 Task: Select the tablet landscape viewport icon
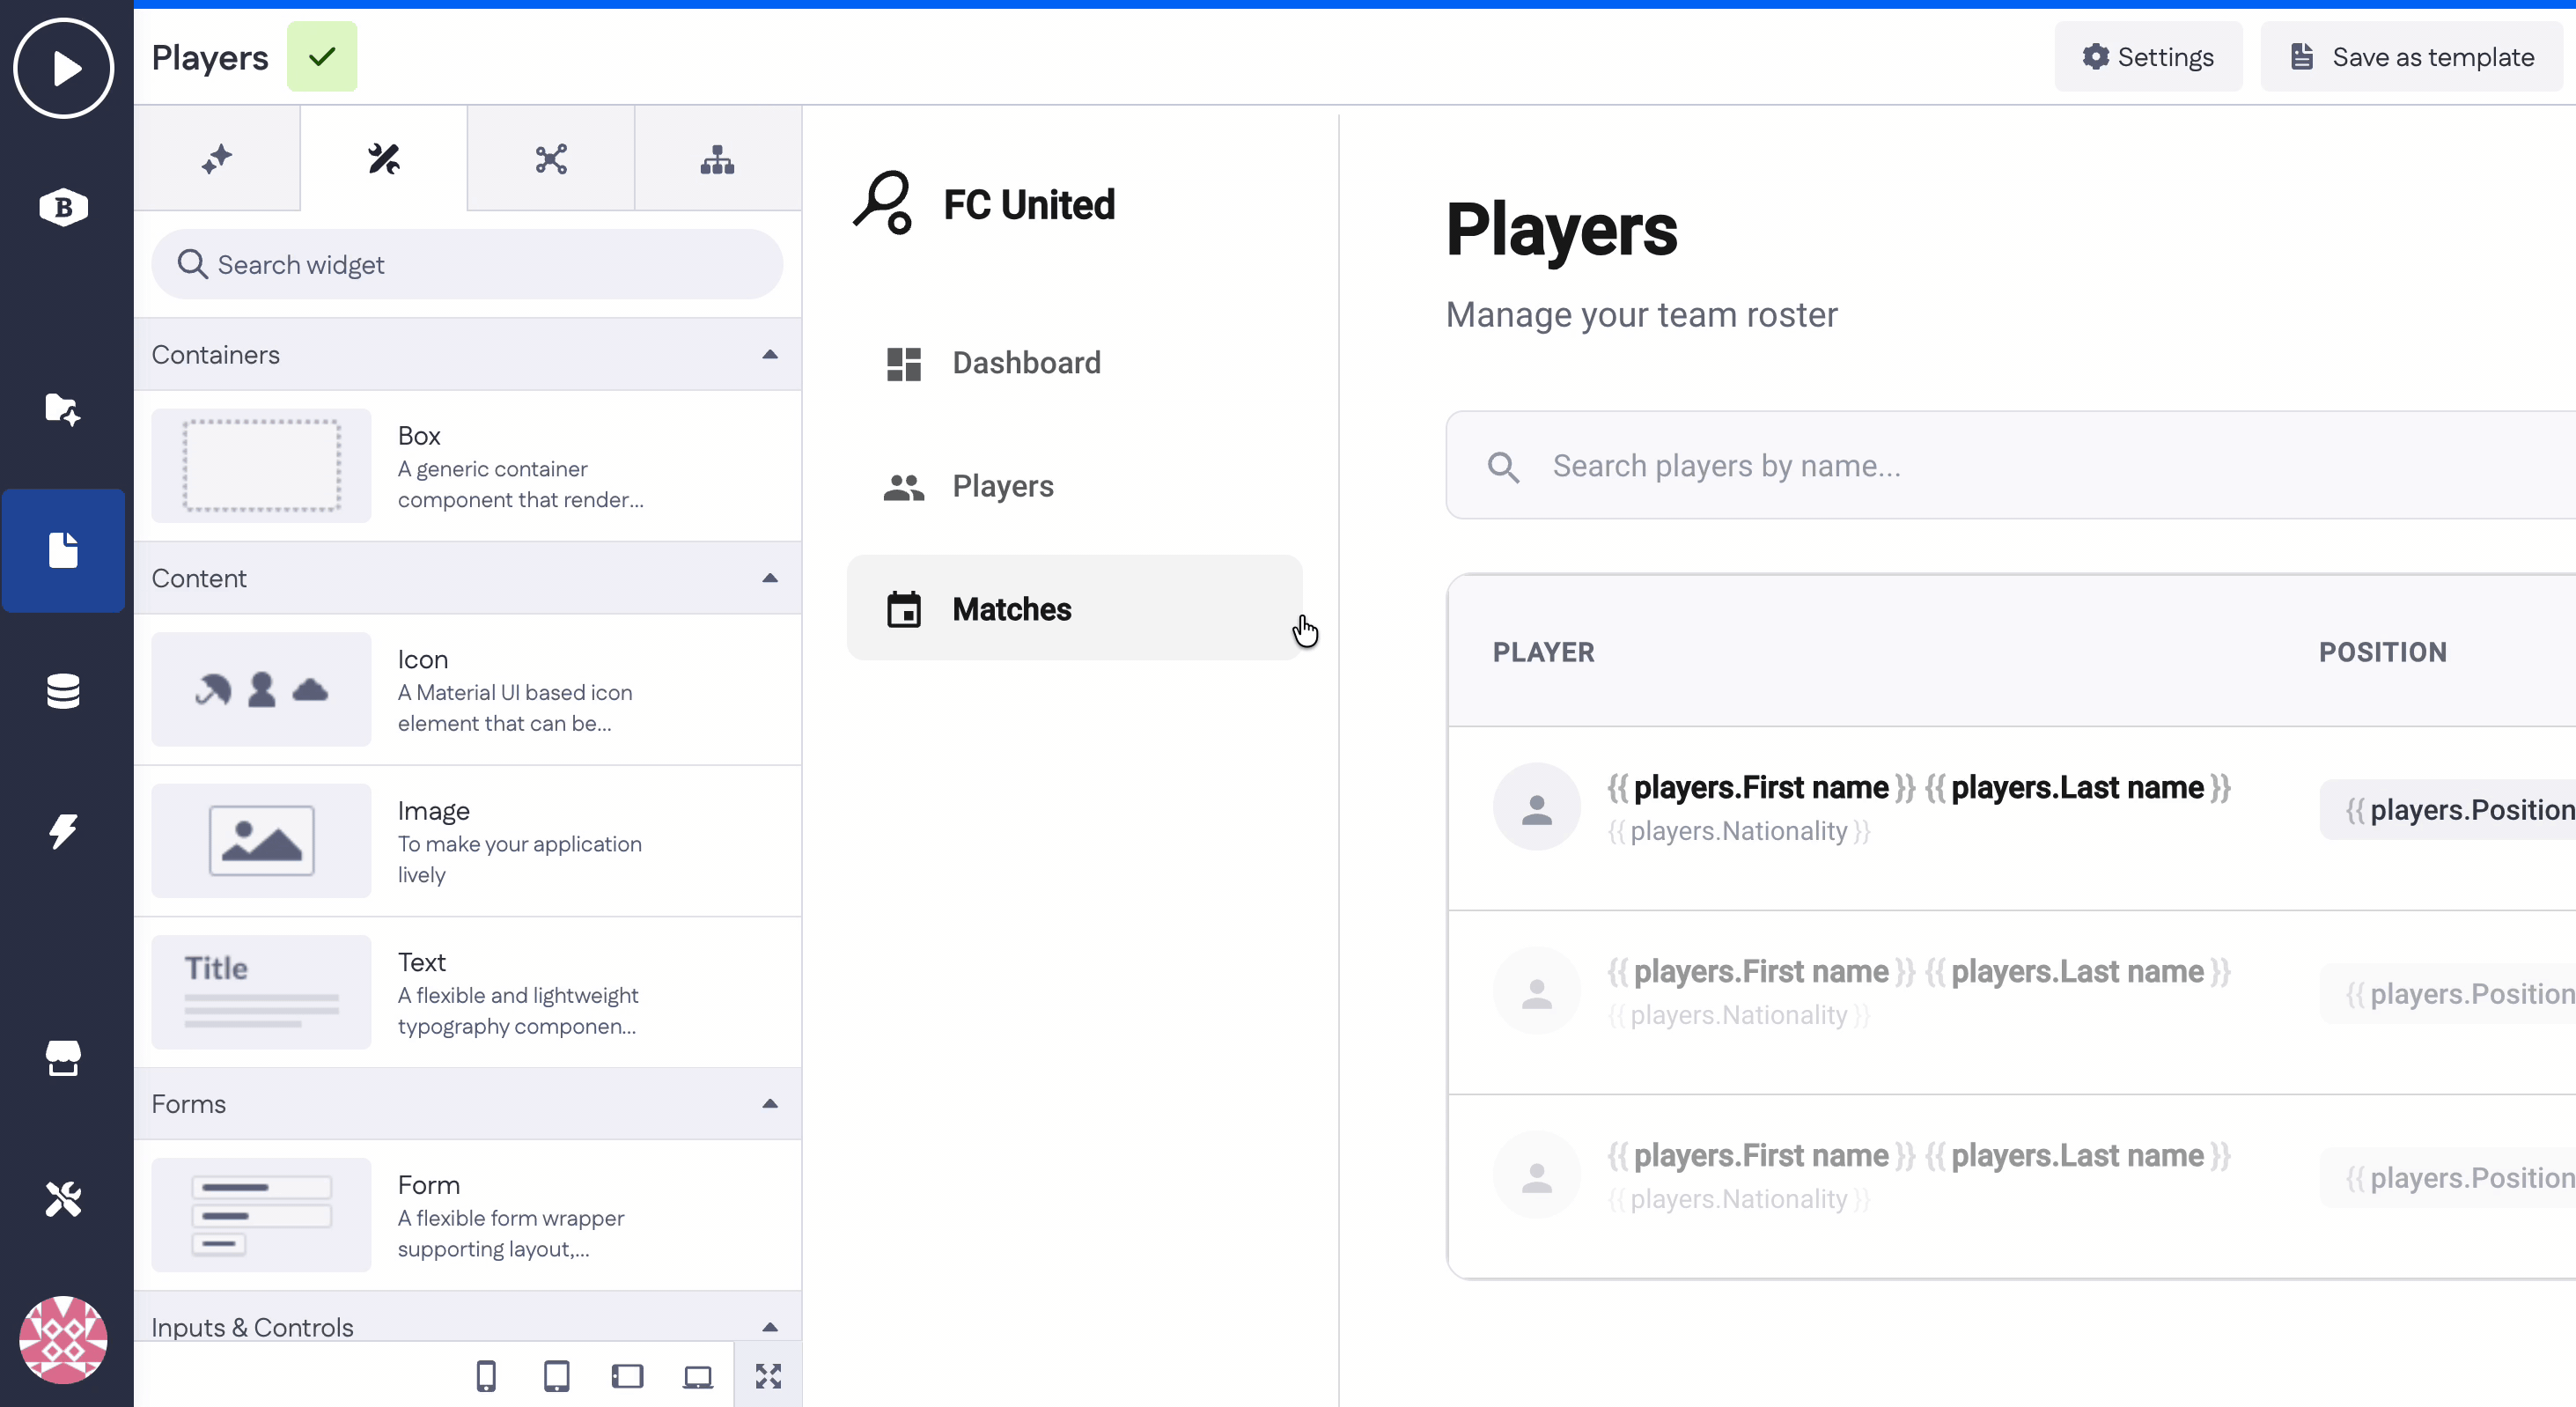click(x=627, y=1376)
